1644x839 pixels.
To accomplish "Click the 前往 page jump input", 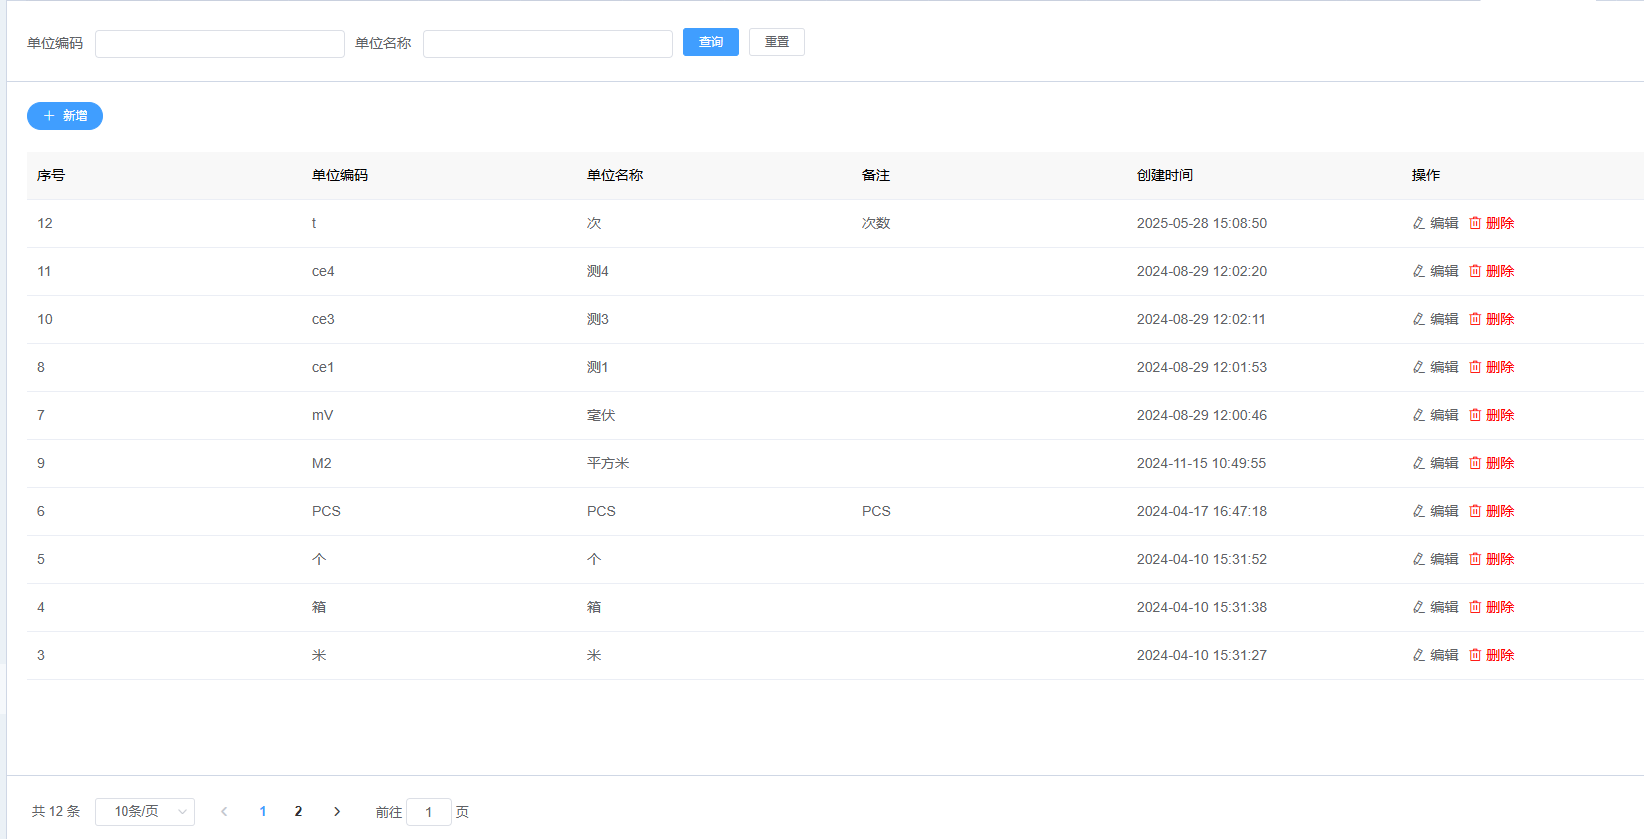I will (x=429, y=812).
